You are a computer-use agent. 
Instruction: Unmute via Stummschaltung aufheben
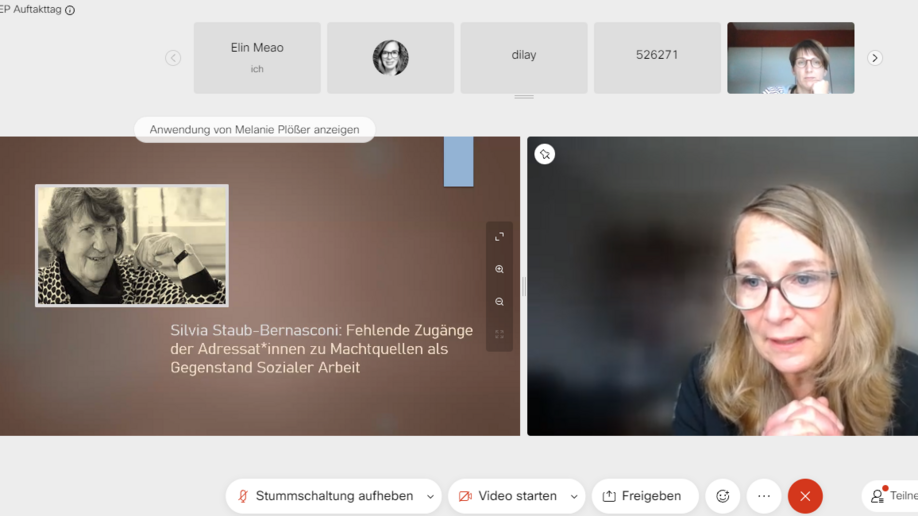coord(324,496)
